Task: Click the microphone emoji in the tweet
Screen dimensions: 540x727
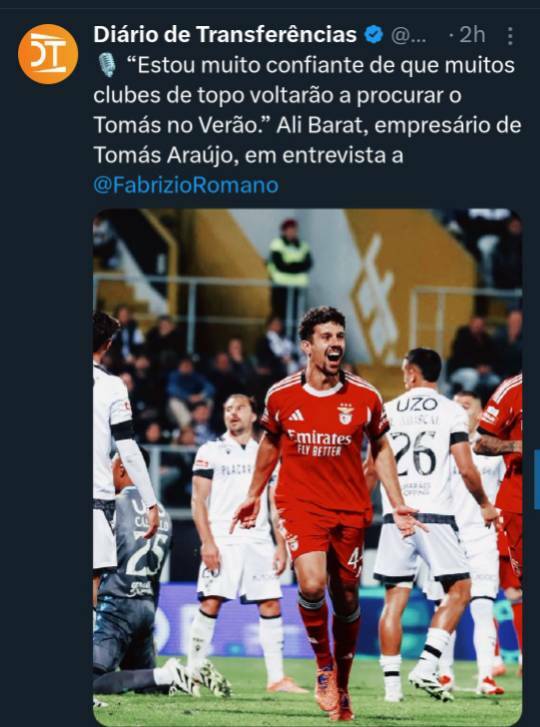Action: coord(107,65)
